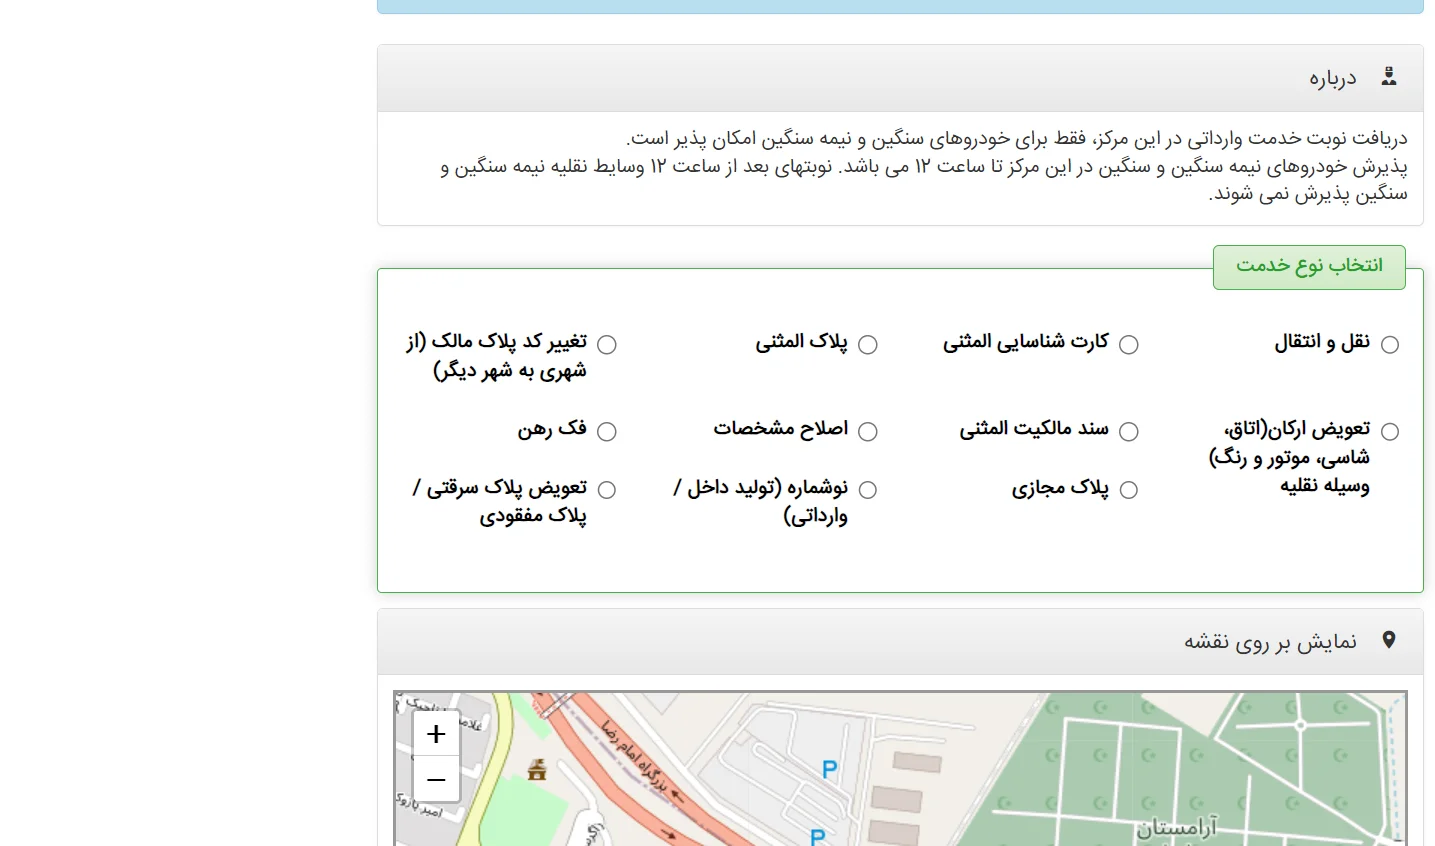Select the پلاک مجازی option

tap(1130, 489)
